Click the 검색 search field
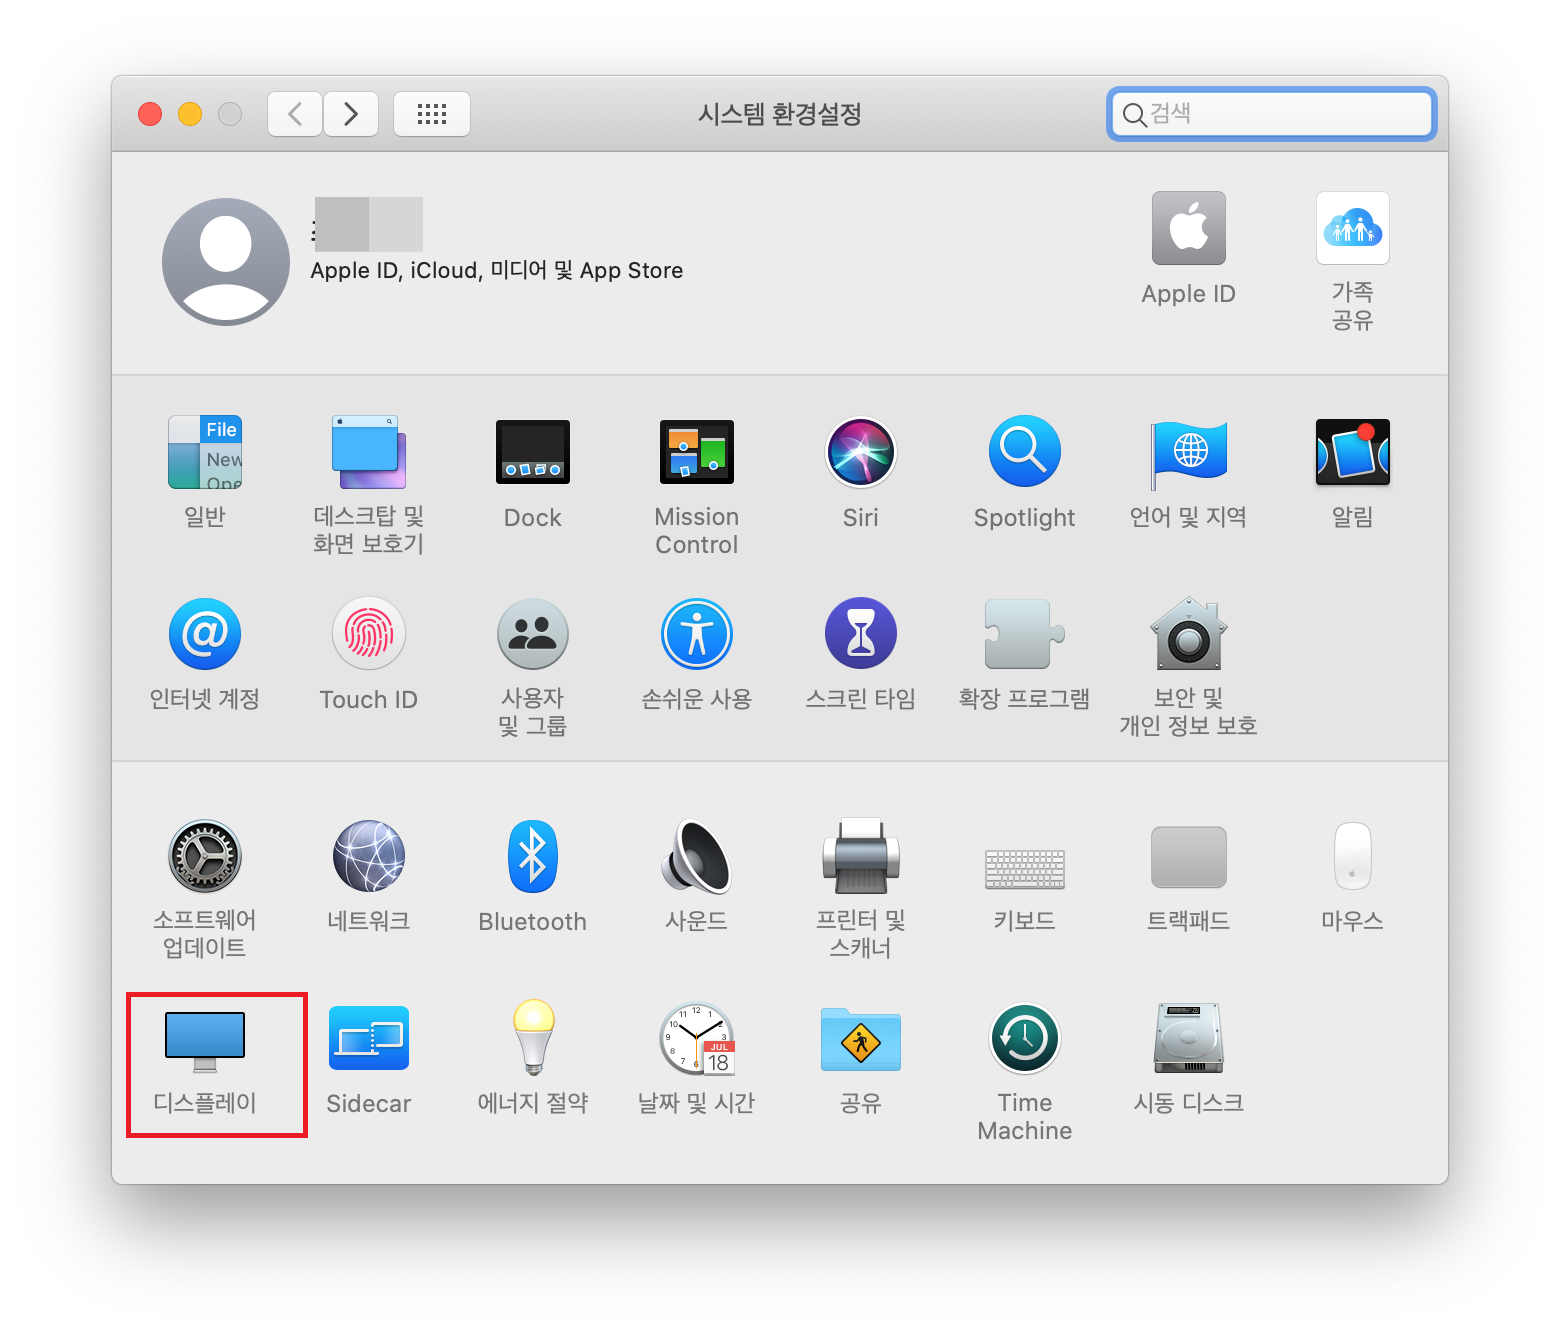1560x1332 pixels. click(x=1272, y=114)
